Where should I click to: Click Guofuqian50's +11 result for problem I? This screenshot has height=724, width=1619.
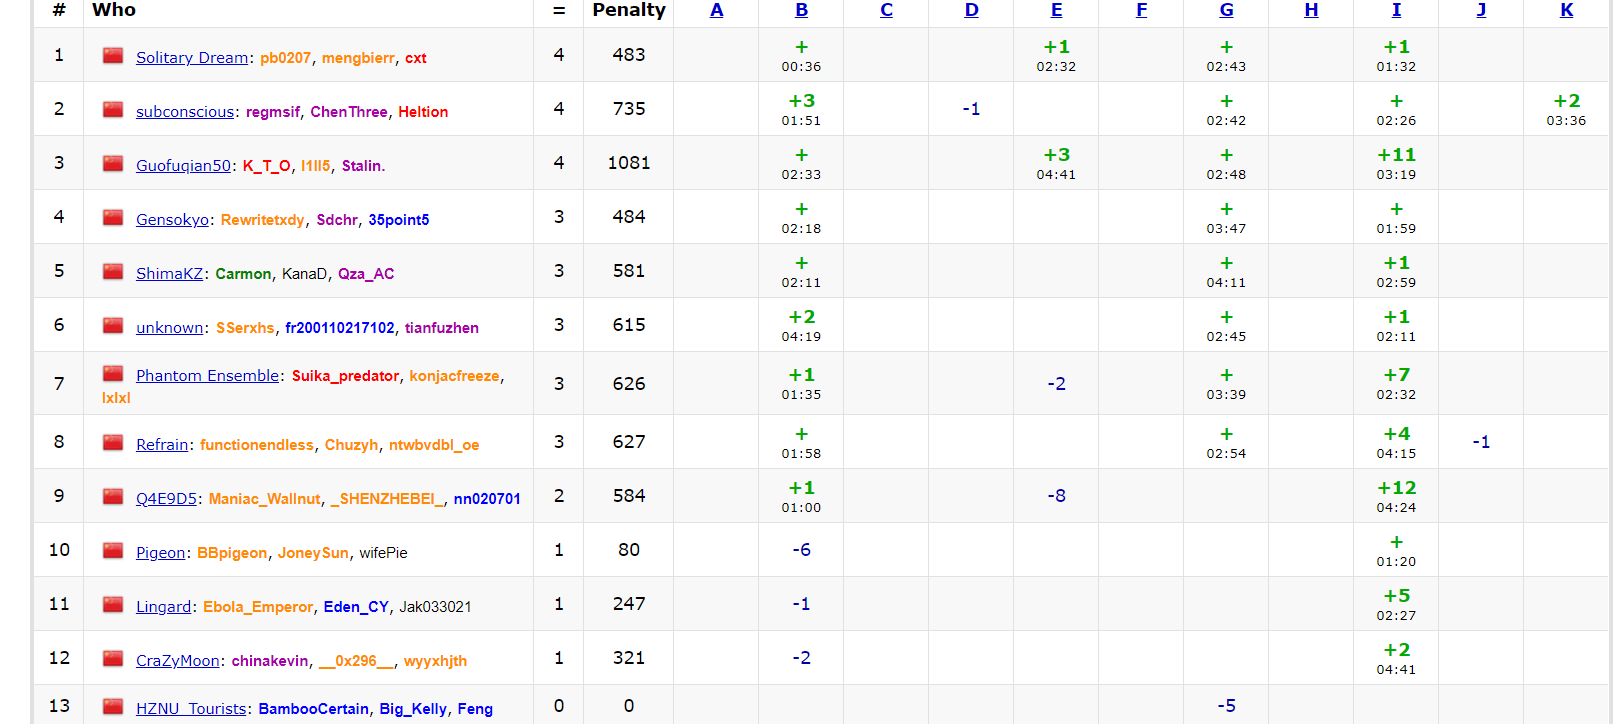click(1396, 156)
